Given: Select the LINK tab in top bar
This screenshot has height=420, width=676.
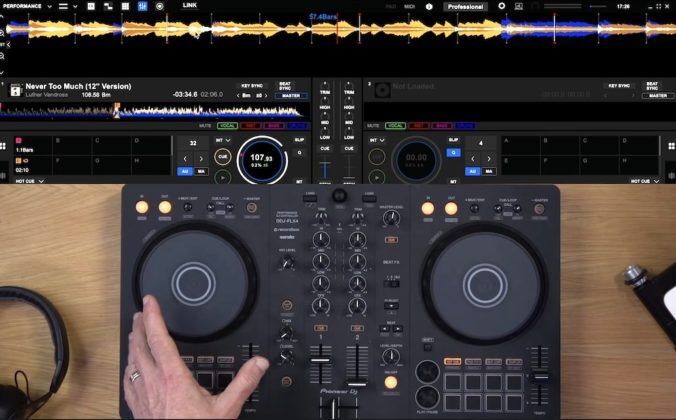Looking at the screenshot, I should 189,5.
